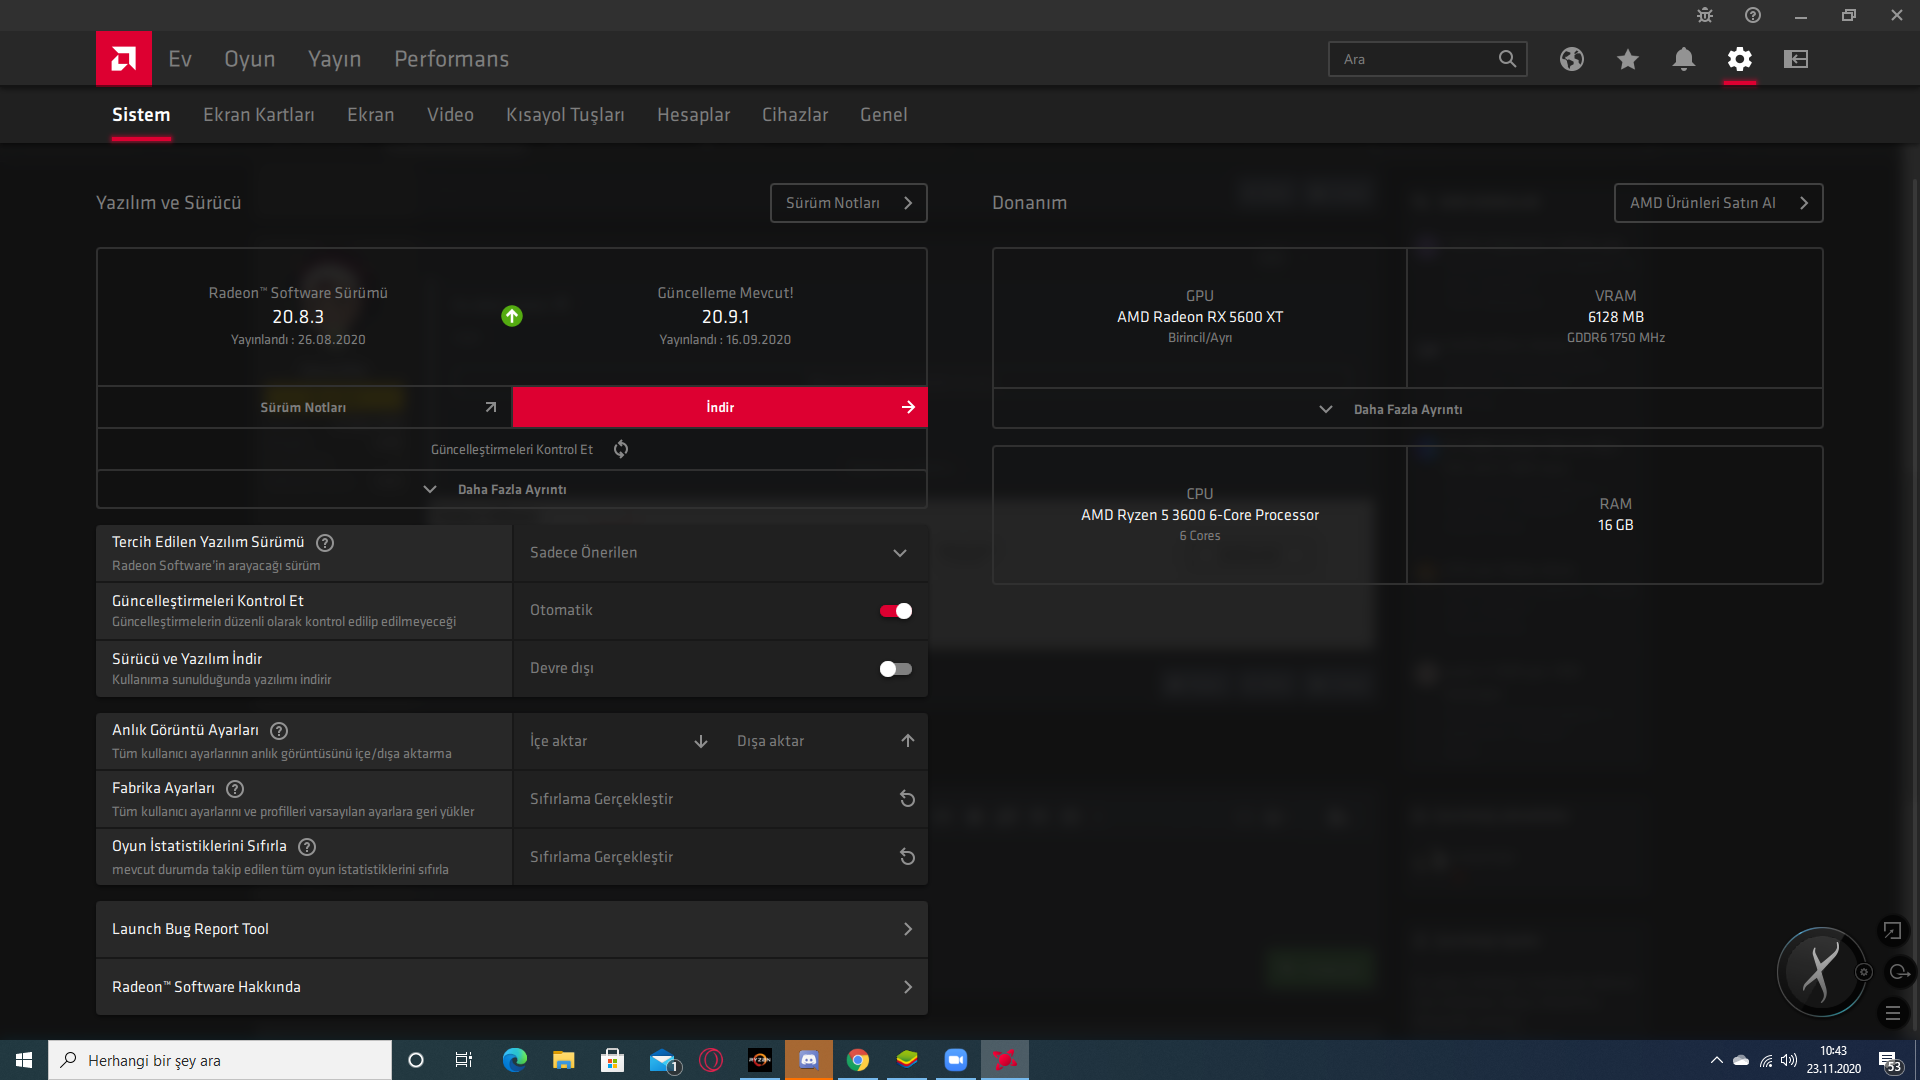Open the web browser globe icon

point(1572,59)
